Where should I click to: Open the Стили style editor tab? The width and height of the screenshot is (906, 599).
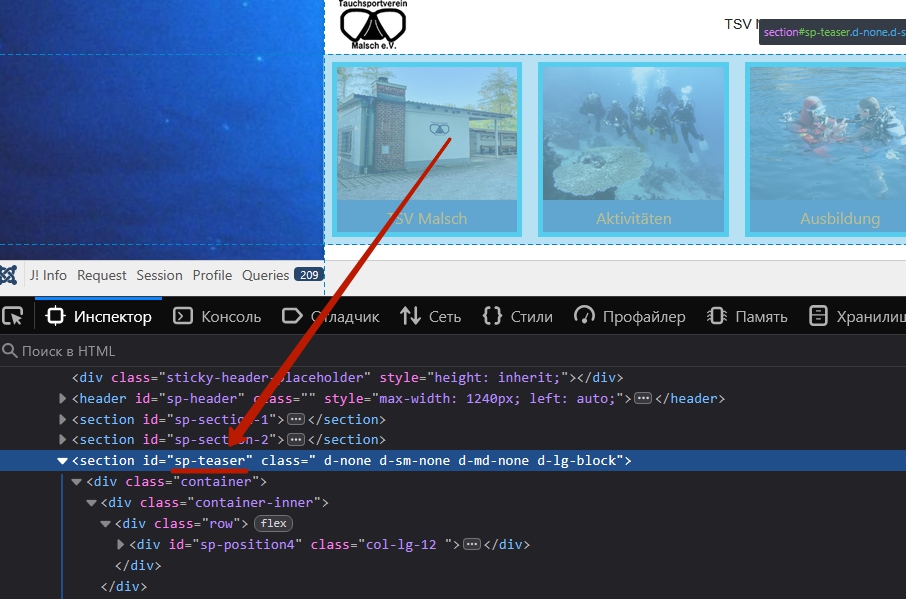click(517, 316)
